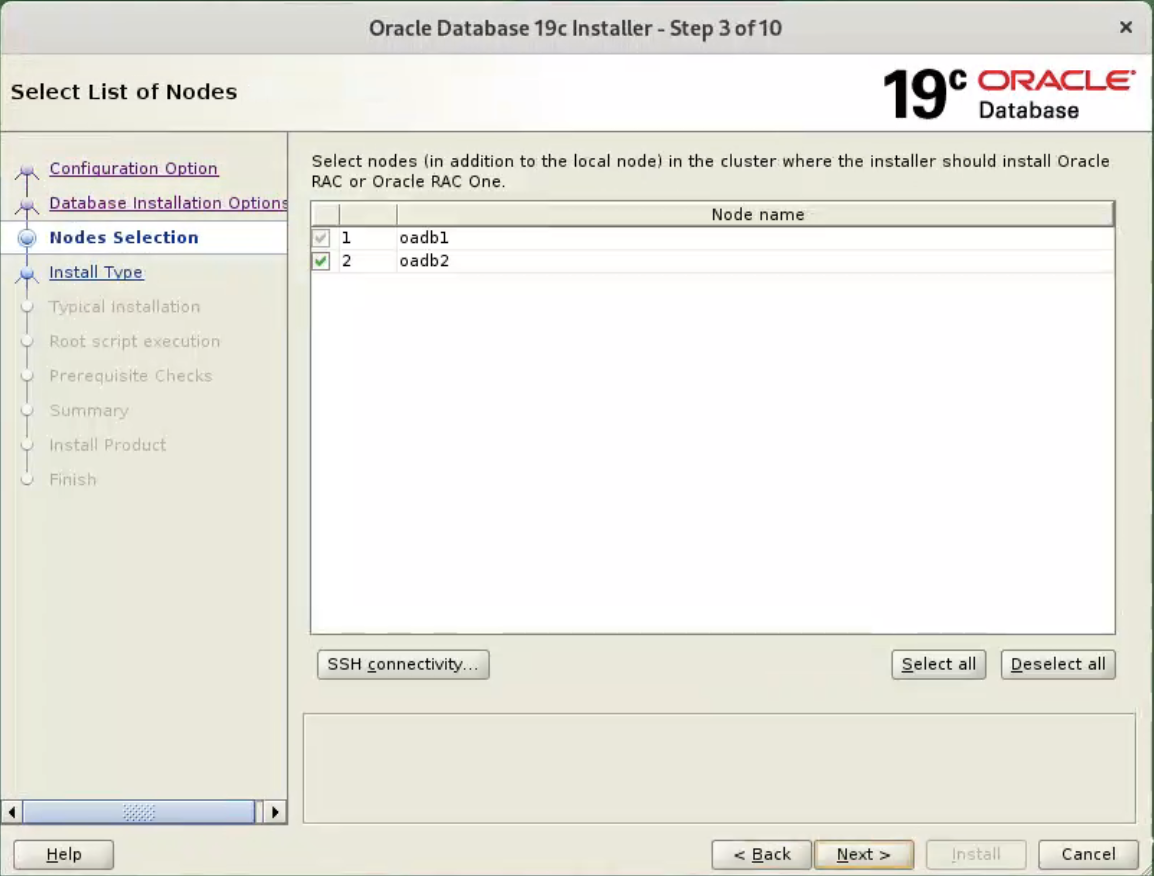Open the Configuration Option step
1154x876 pixels.
(x=133, y=168)
